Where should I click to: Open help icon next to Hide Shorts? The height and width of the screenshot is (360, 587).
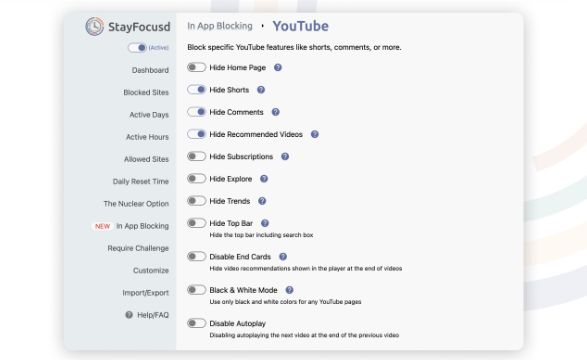[261, 90]
